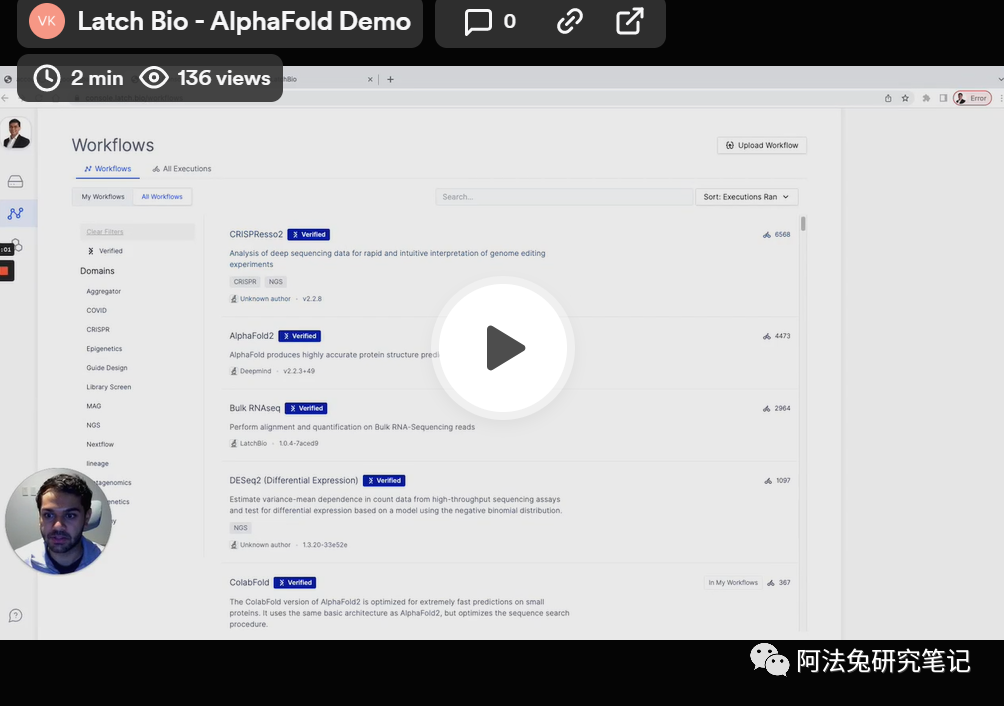Image resolution: width=1004 pixels, height=706 pixels.
Task: Click the 1097 executions count for DESeq2
Action: pos(778,481)
